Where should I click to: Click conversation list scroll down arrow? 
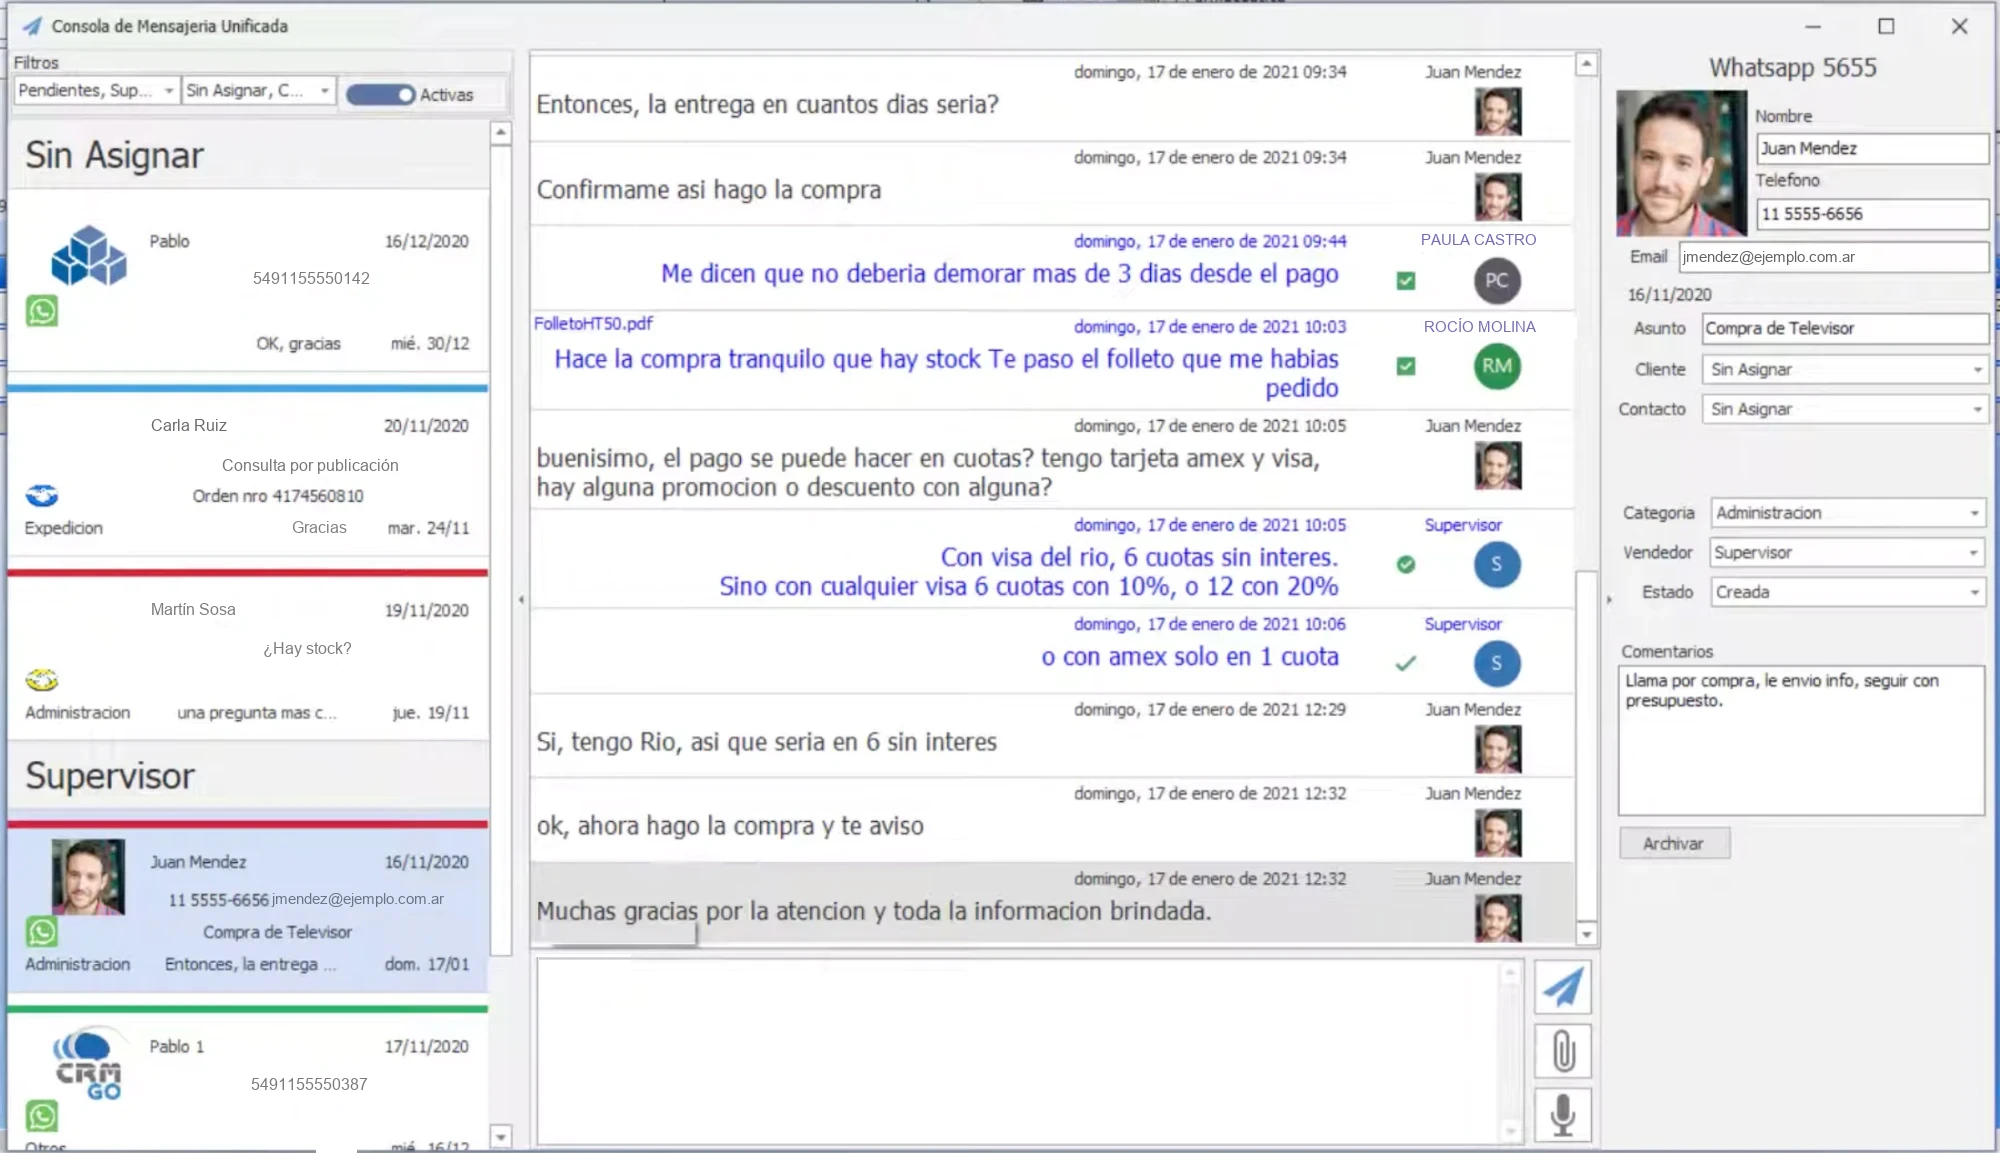(x=501, y=1137)
